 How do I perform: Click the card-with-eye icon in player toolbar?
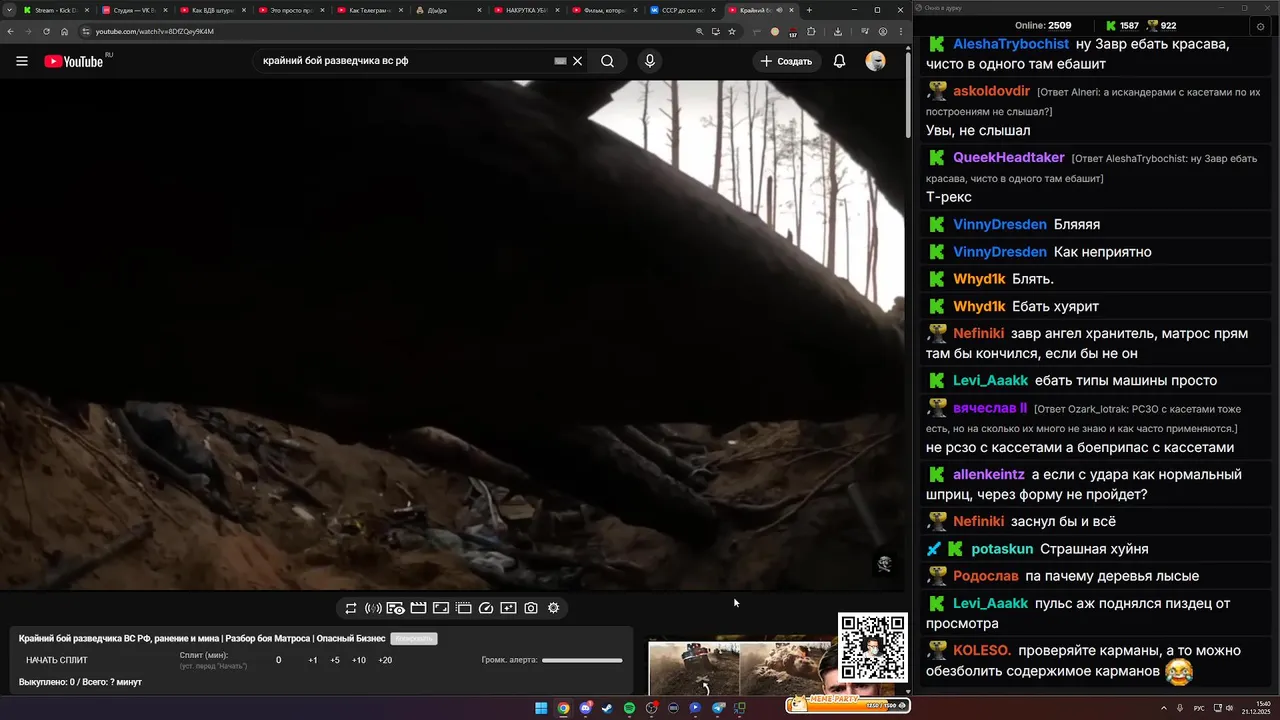pyautogui.click(x=396, y=608)
